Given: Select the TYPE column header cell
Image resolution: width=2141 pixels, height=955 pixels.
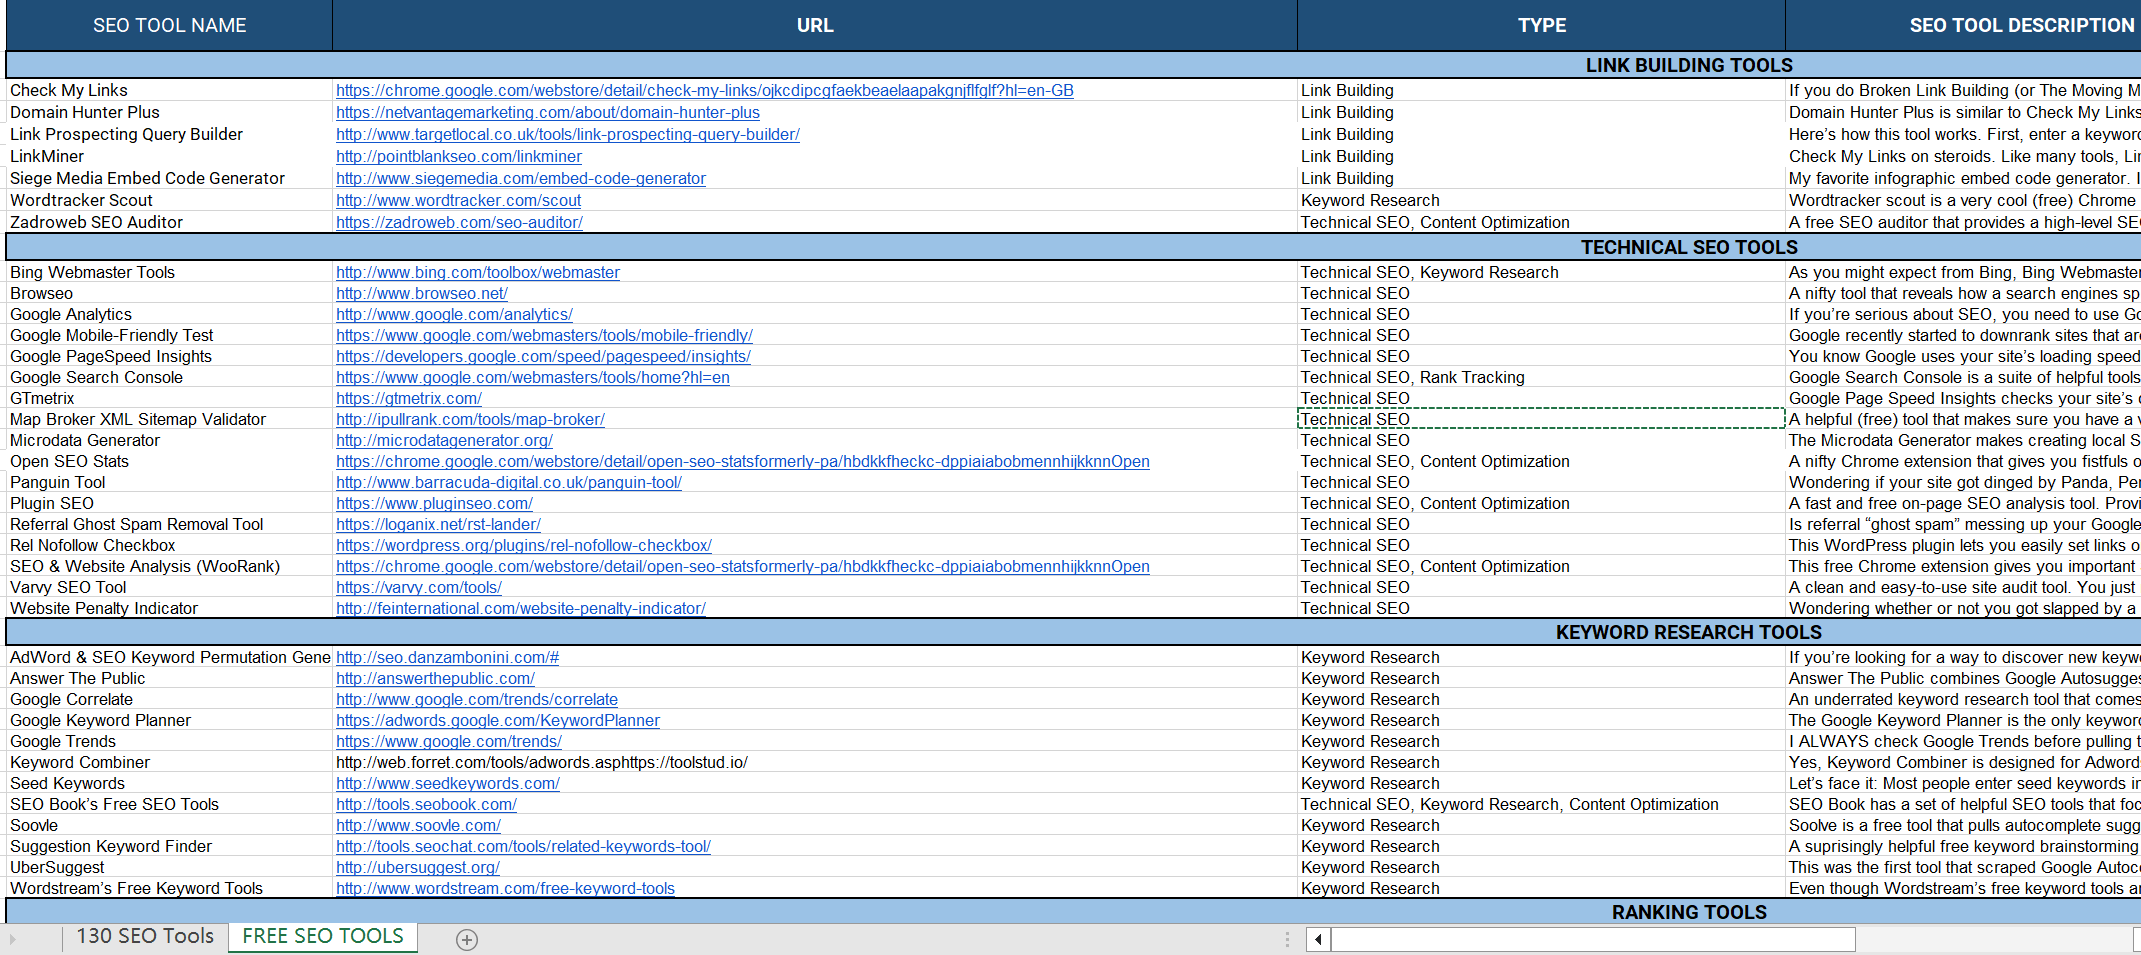Looking at the screenshot, I should click(x=1541, y=25).
